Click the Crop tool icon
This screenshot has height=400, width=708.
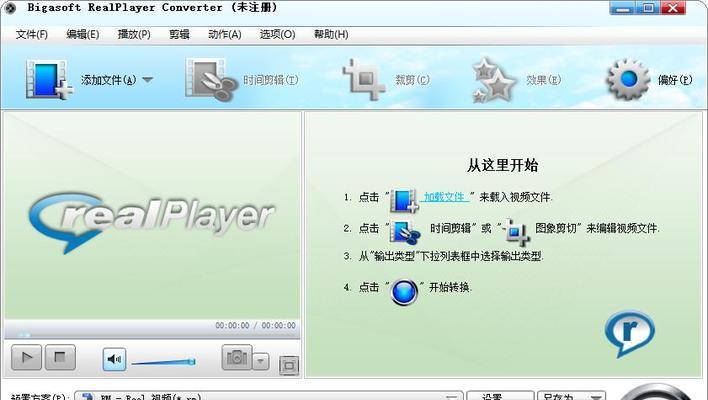pyautogui.click(x=364, y=79)
